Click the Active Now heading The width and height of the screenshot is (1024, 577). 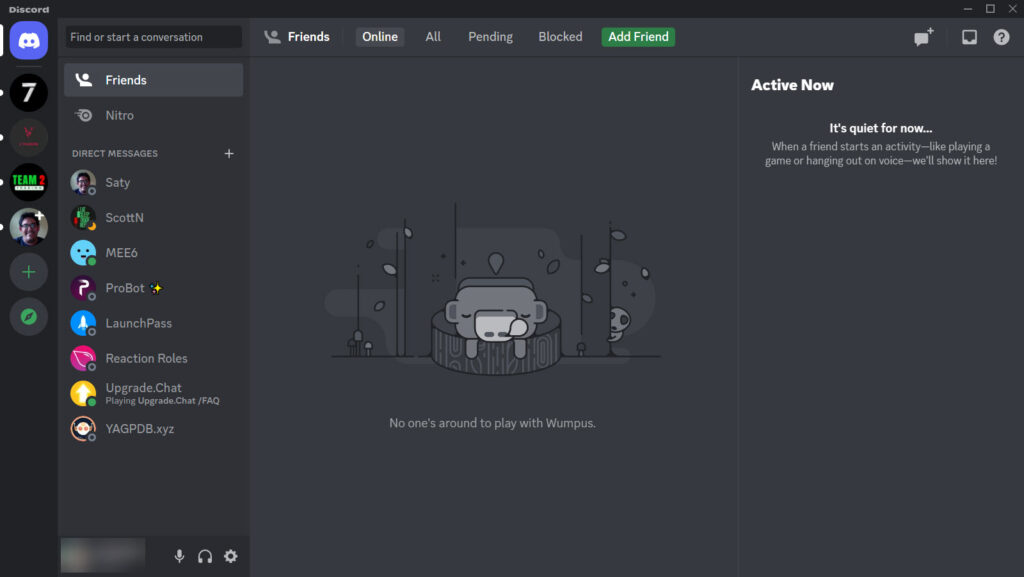pos(792,85)
